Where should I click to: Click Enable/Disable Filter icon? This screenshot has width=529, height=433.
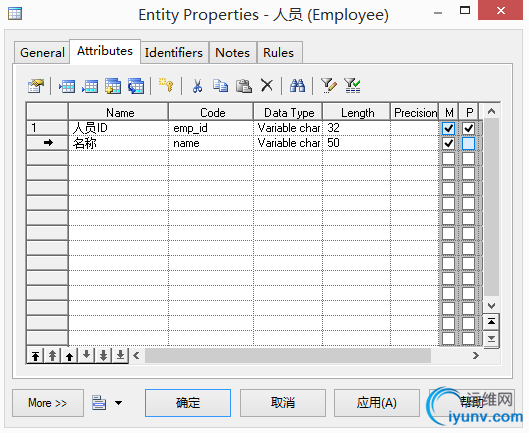(x=352, y=86)
